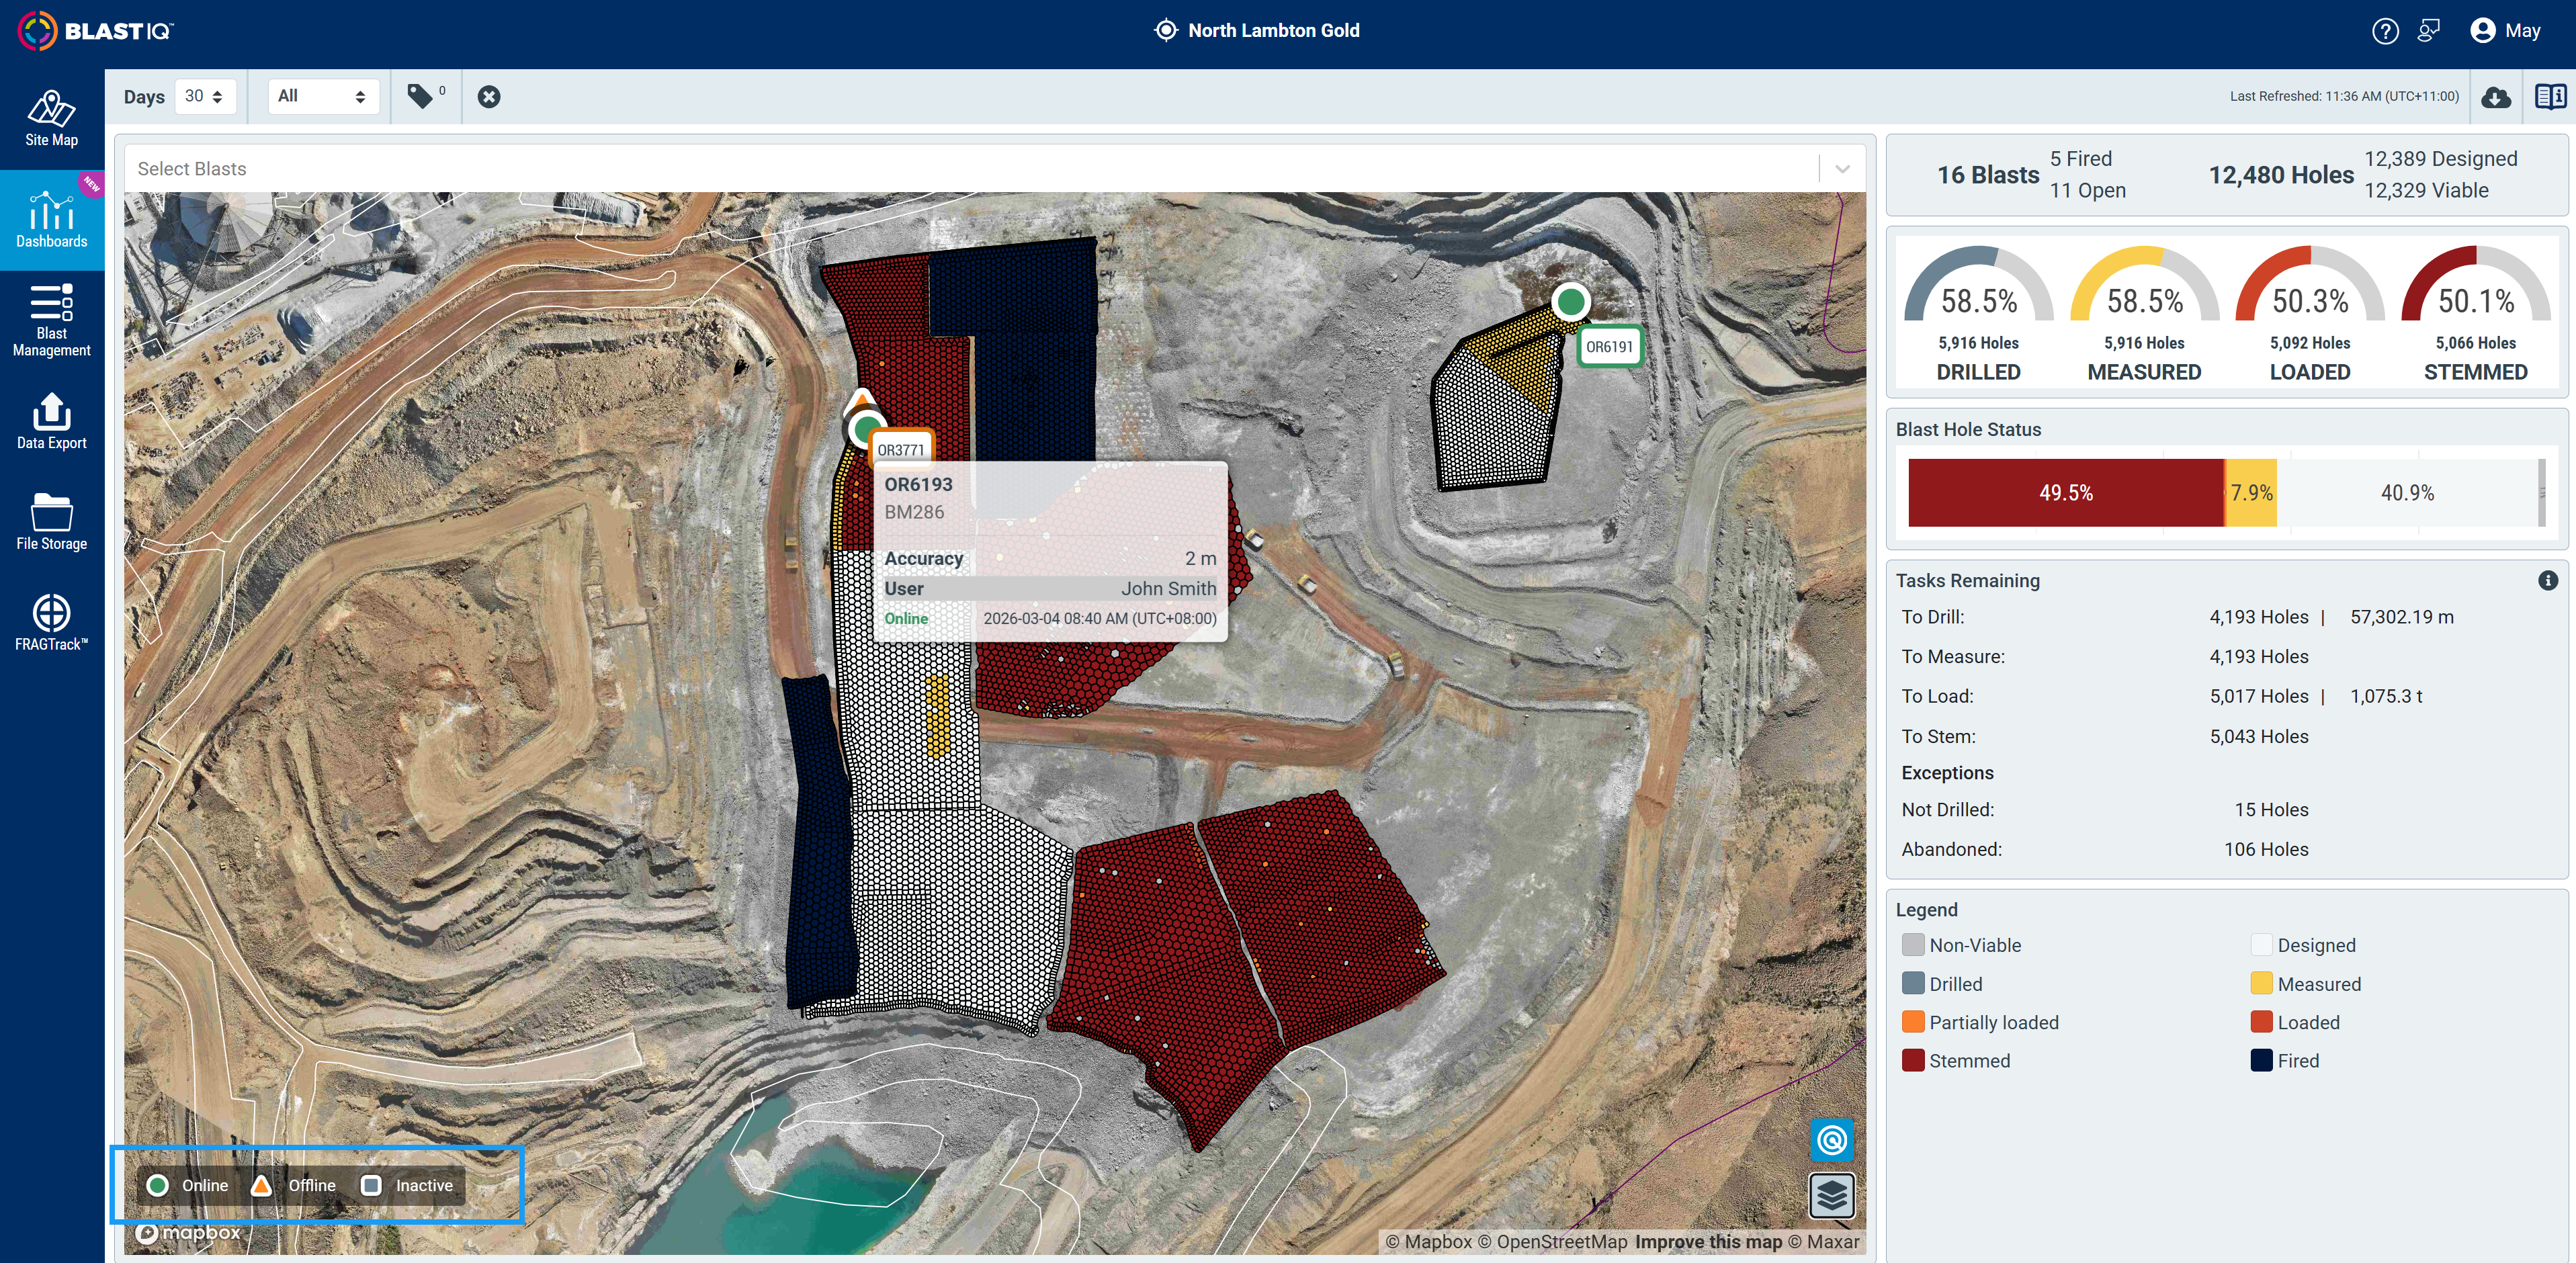This screenshot has width=2576, height=1263.
Task: Click the Mapbox attribution link
Action: point(1429,1242)
